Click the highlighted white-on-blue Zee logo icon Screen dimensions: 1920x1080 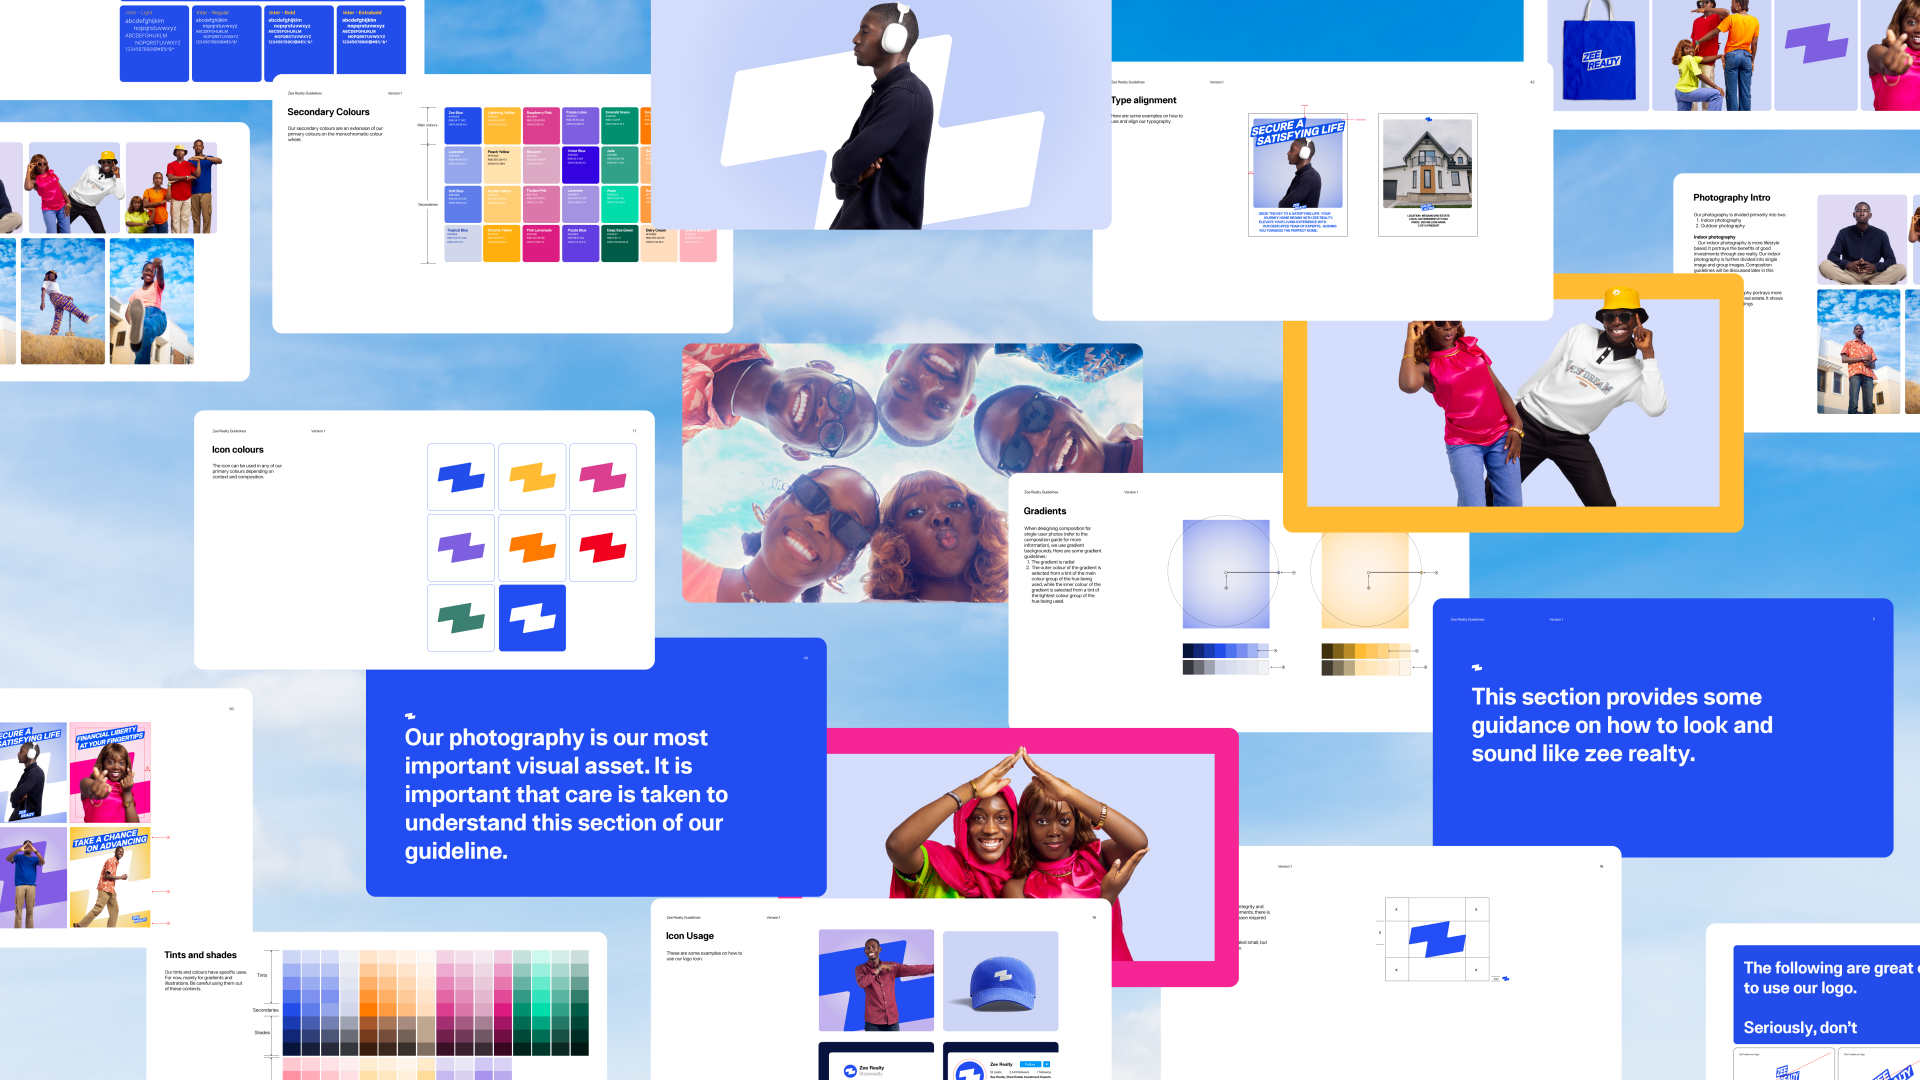(532, 617)
